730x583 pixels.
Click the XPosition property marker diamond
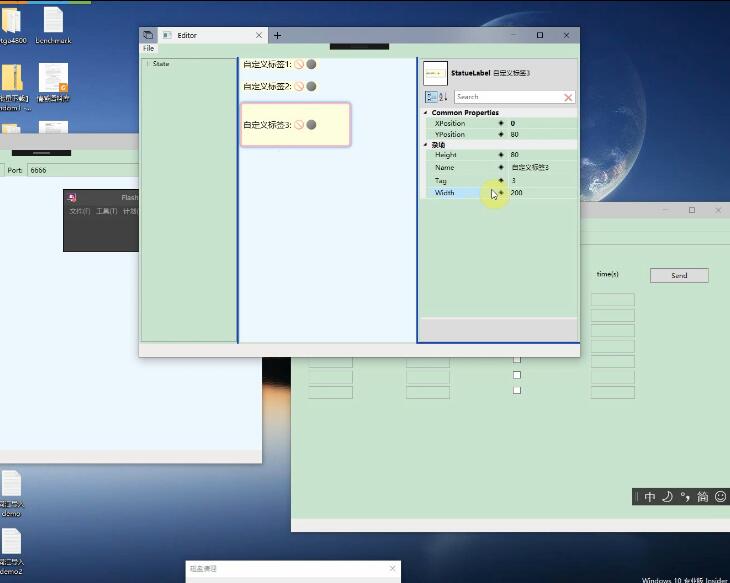[x=501, y=123]
